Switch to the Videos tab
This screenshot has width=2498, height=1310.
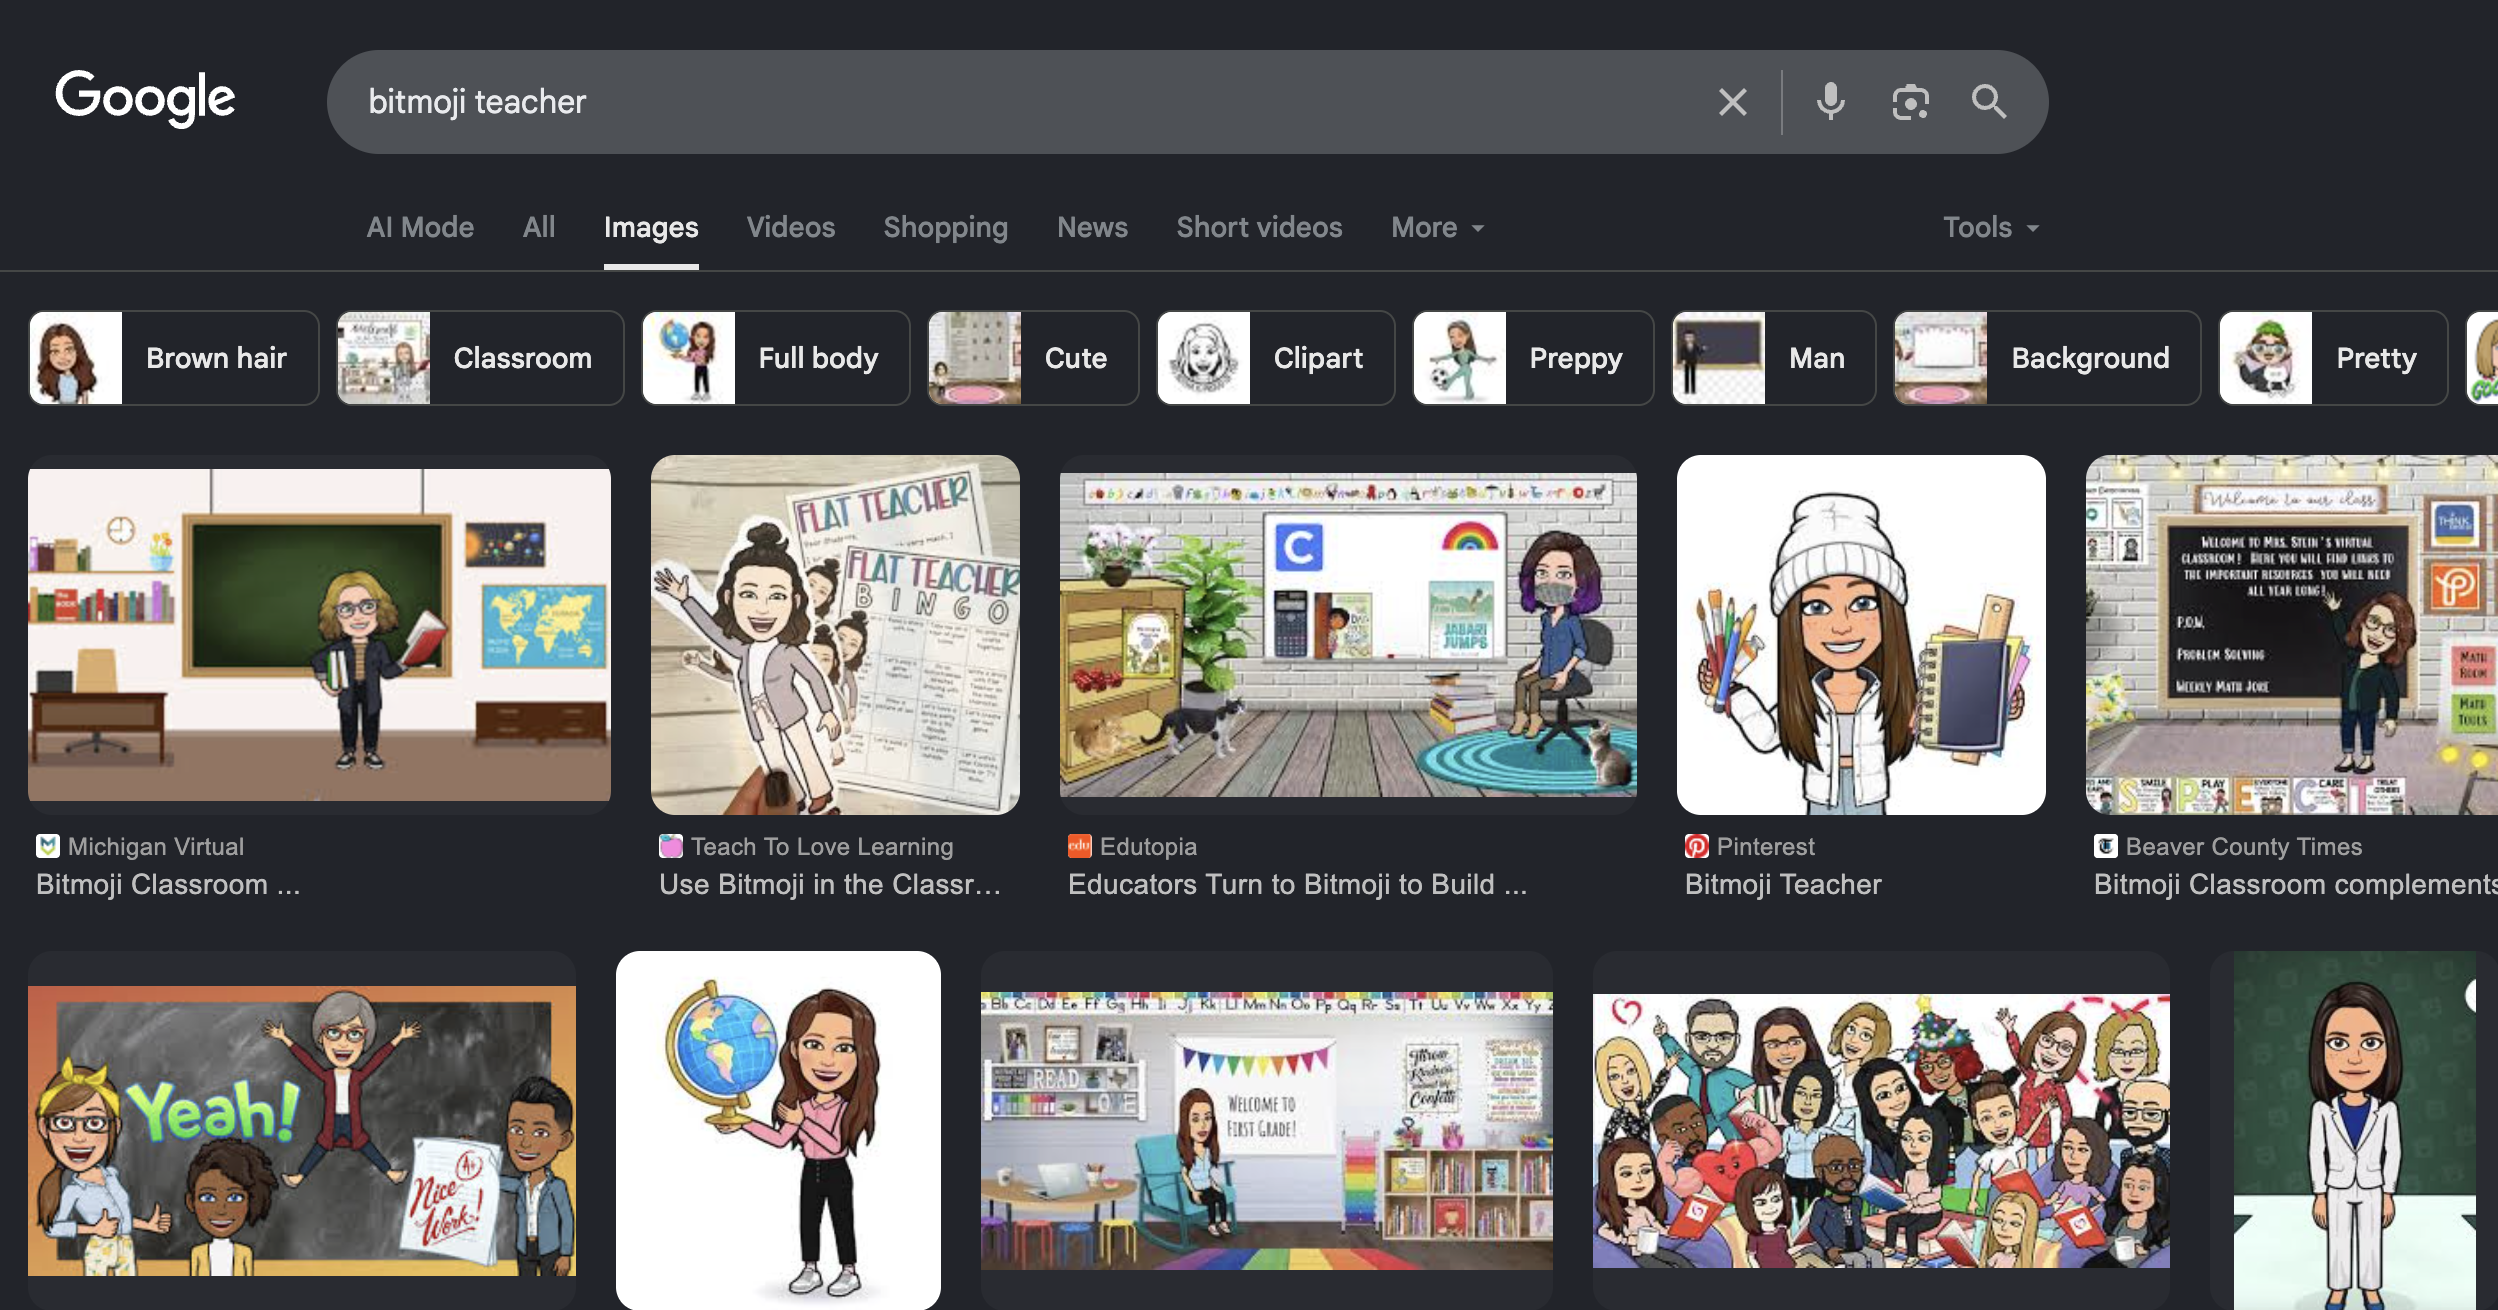pos(790,228)
